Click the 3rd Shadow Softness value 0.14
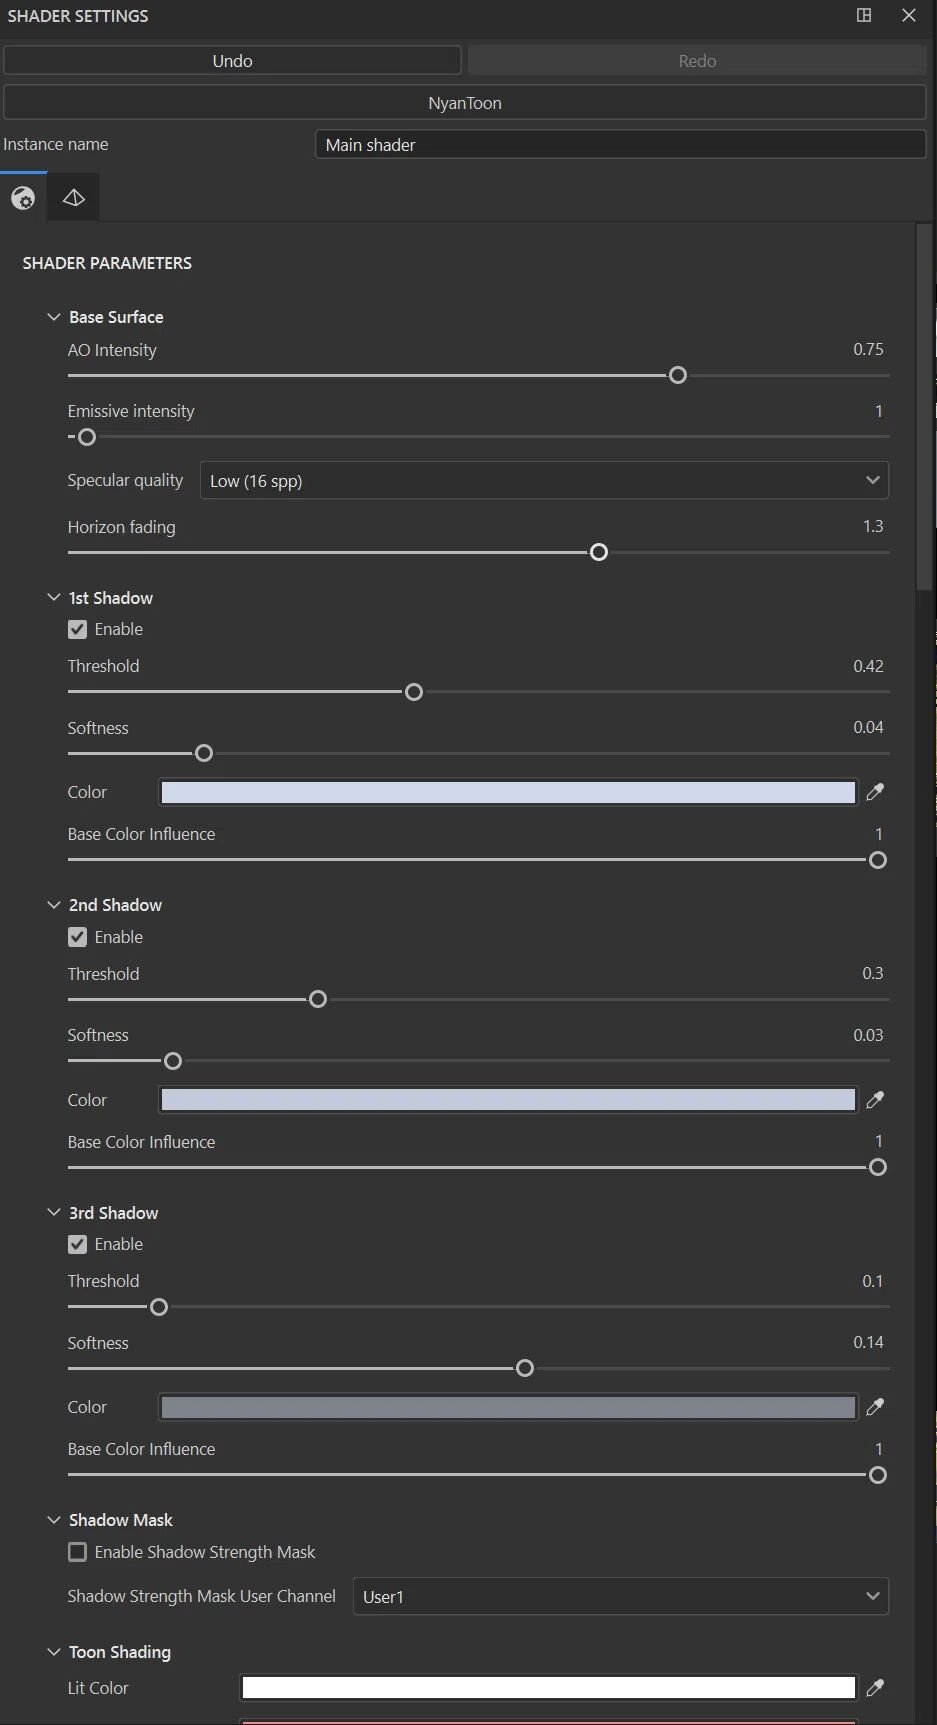 868,1343
